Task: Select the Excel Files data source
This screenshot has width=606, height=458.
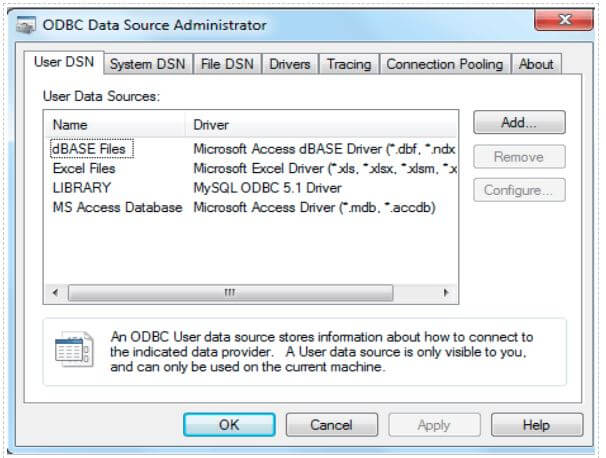Action: pyautogui.click(x=84, y=169)
